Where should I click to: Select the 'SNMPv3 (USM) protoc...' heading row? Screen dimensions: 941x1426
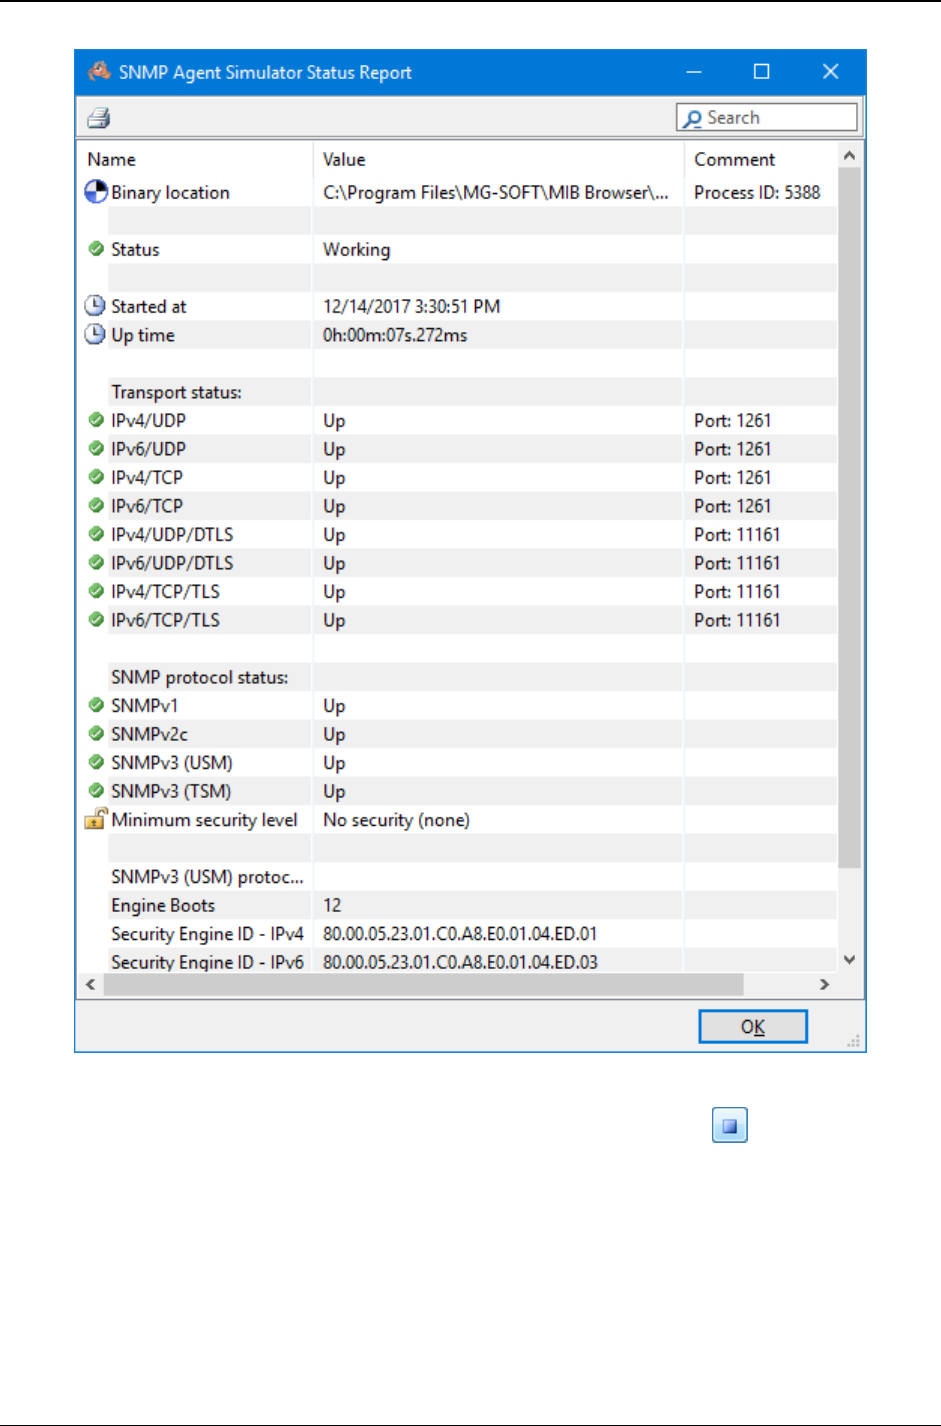coord(207,877)
